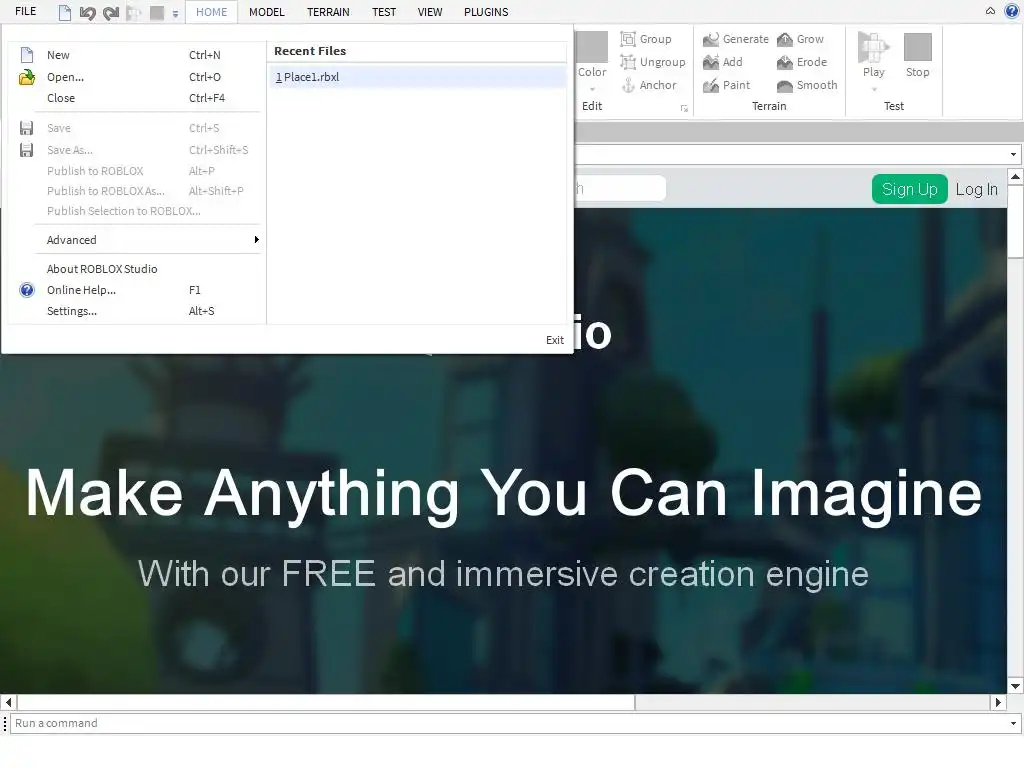
Task: Click the Open folder icon in File menu
Action: (x=27, y=77)
